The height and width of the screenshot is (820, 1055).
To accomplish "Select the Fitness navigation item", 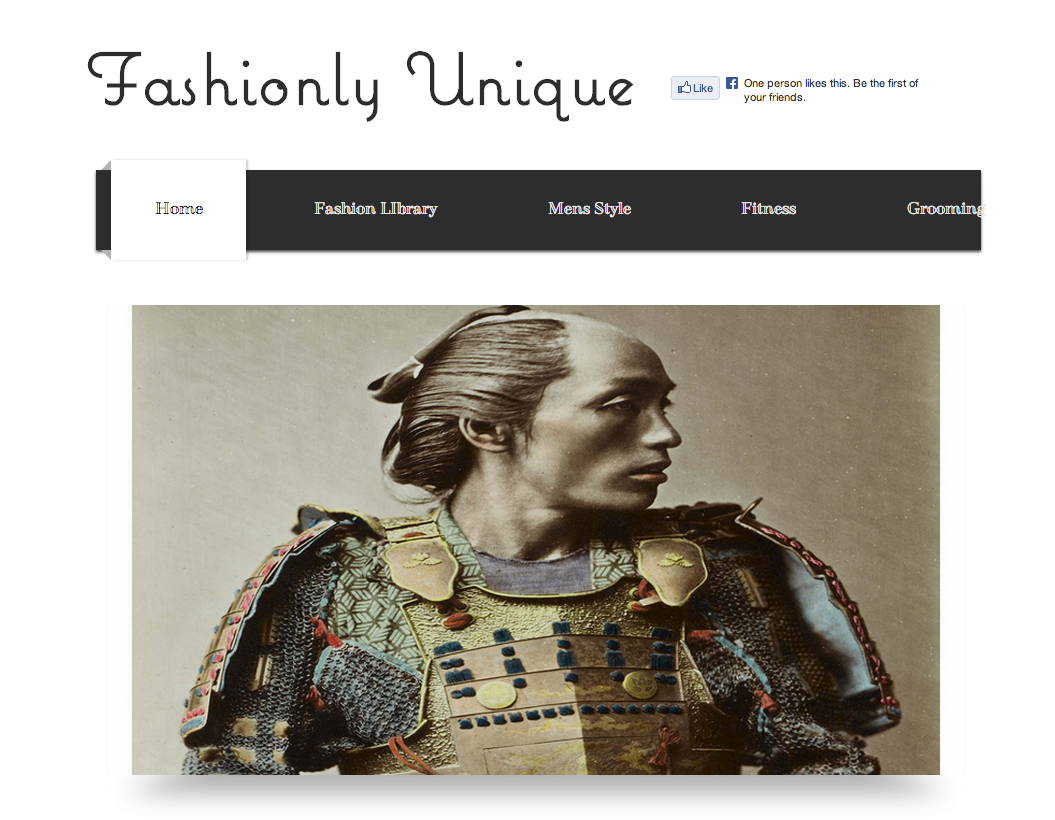I will pos(768,209).
